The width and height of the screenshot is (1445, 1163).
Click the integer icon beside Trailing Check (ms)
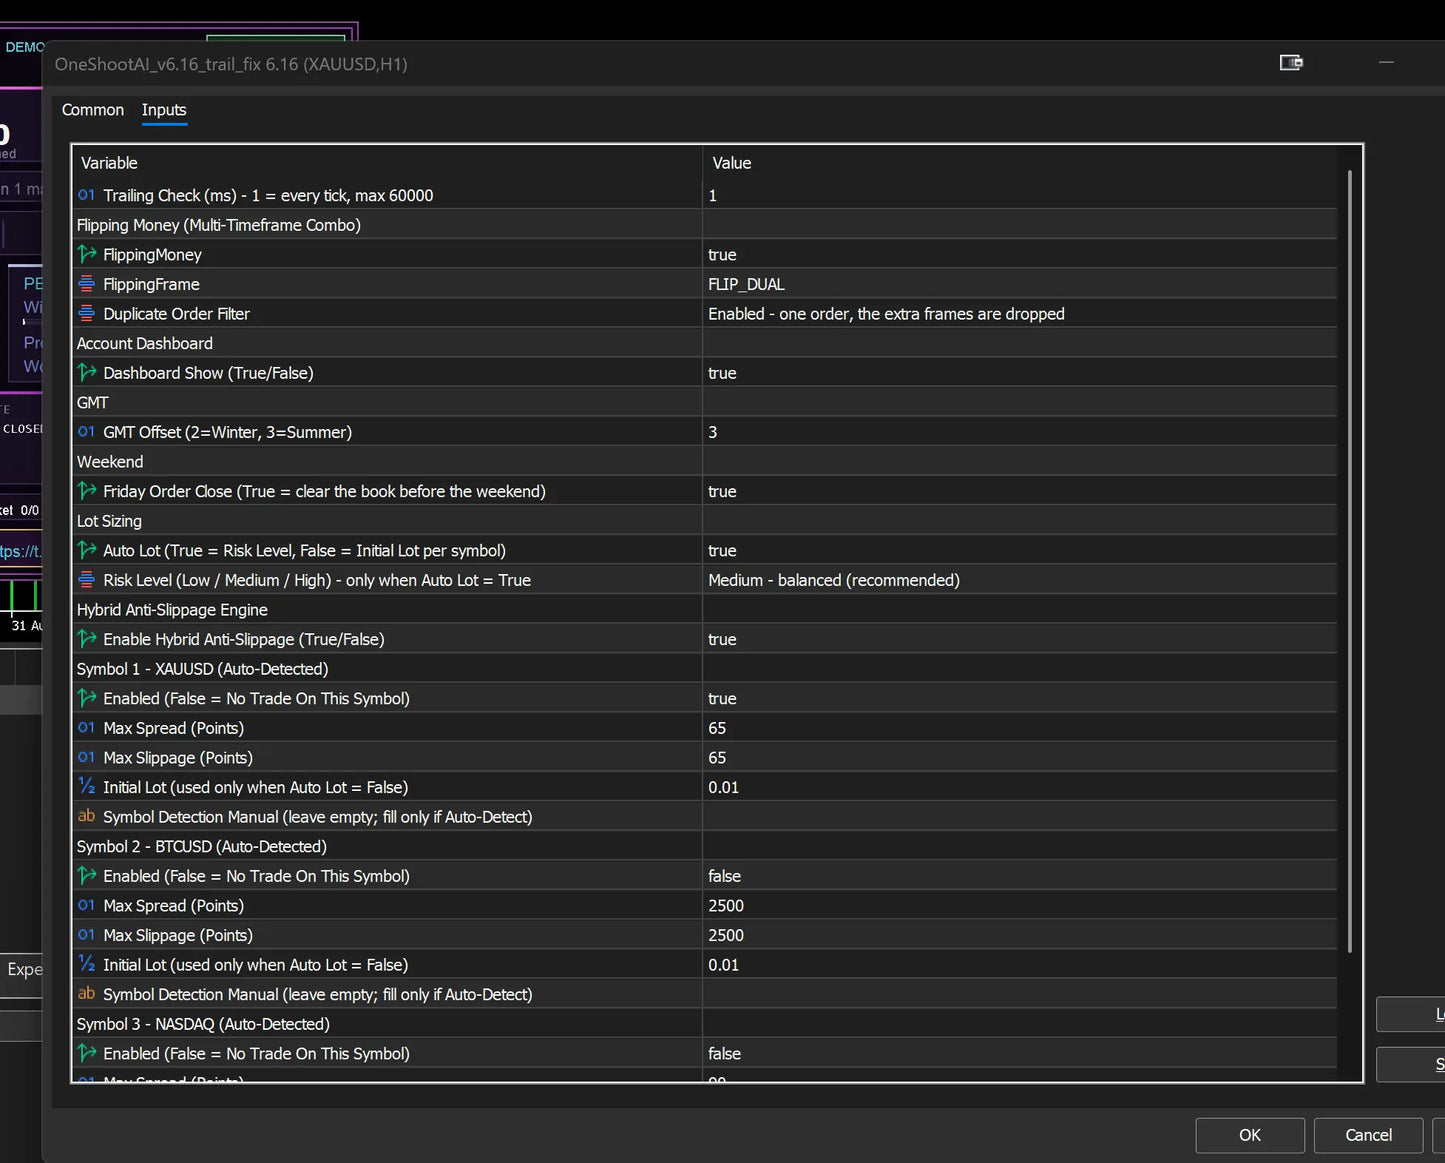pyautogui.click(x=87, y=195)
